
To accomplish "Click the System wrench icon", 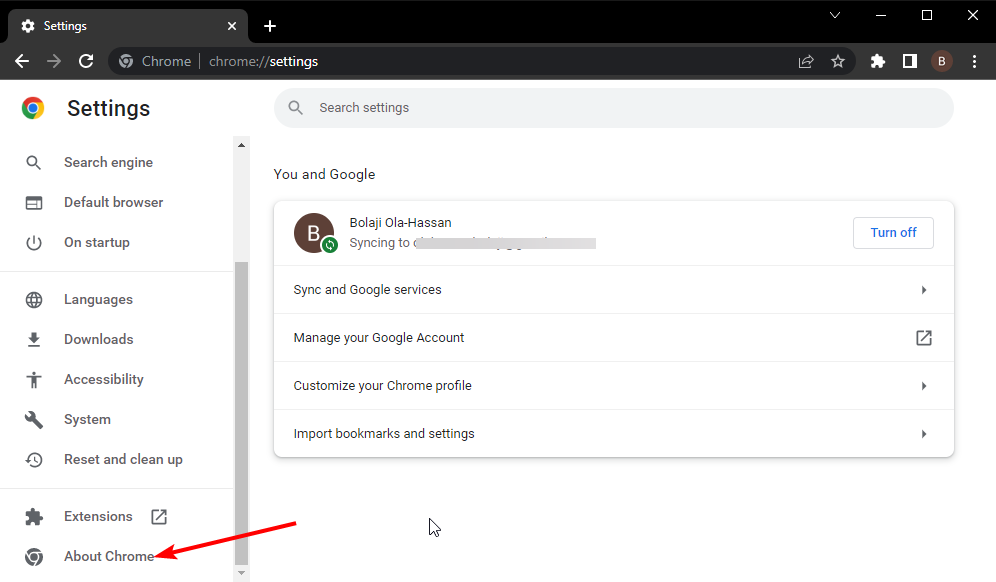I will 34,420.
